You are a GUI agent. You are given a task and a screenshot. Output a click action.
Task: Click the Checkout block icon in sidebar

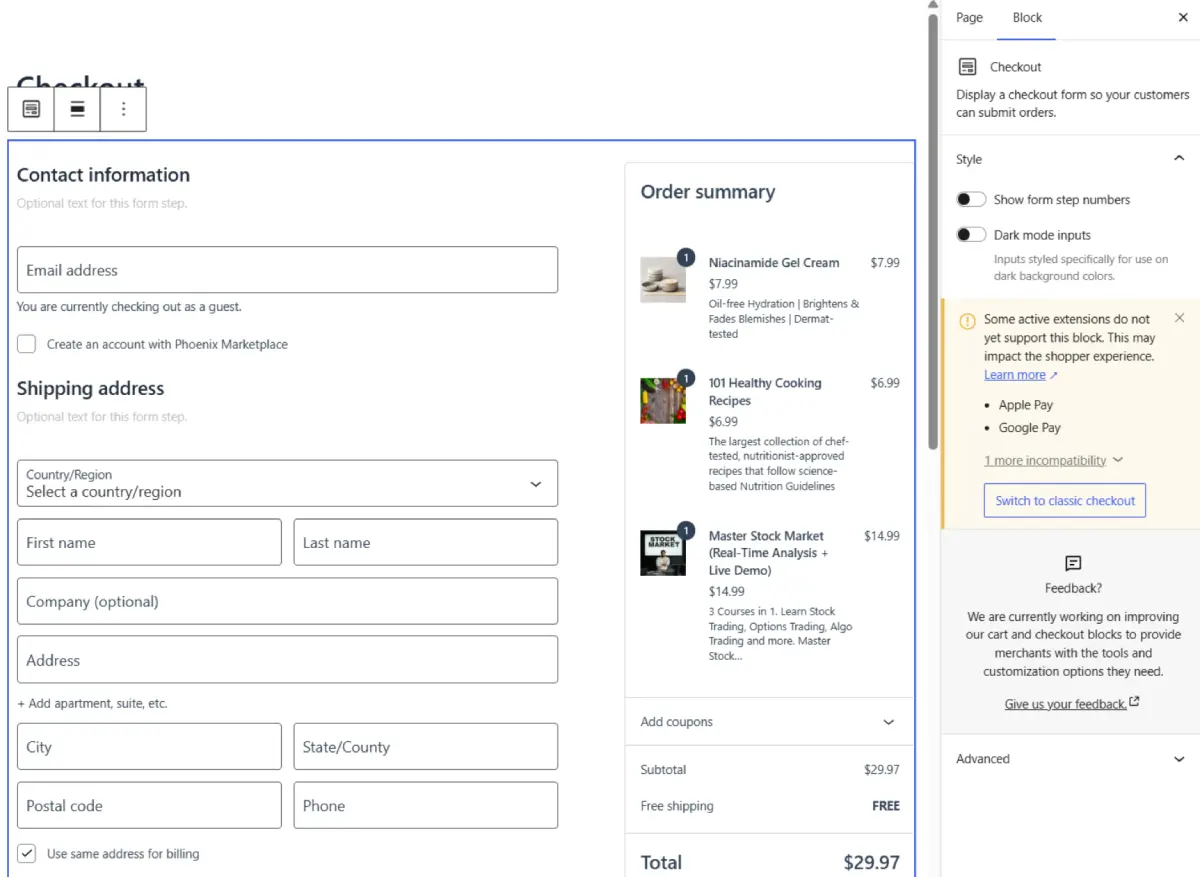point(967,67)
